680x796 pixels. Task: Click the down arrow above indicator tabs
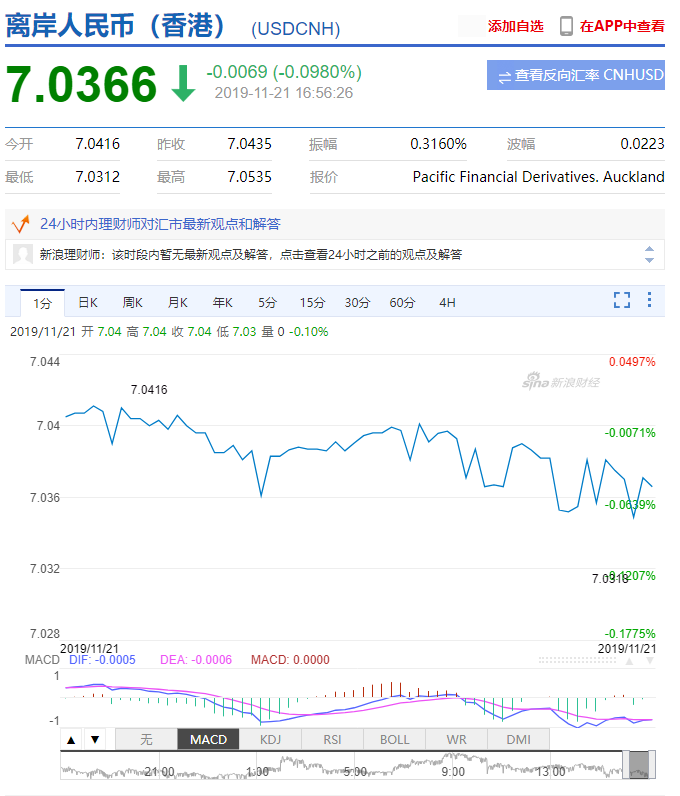(94, 740)
